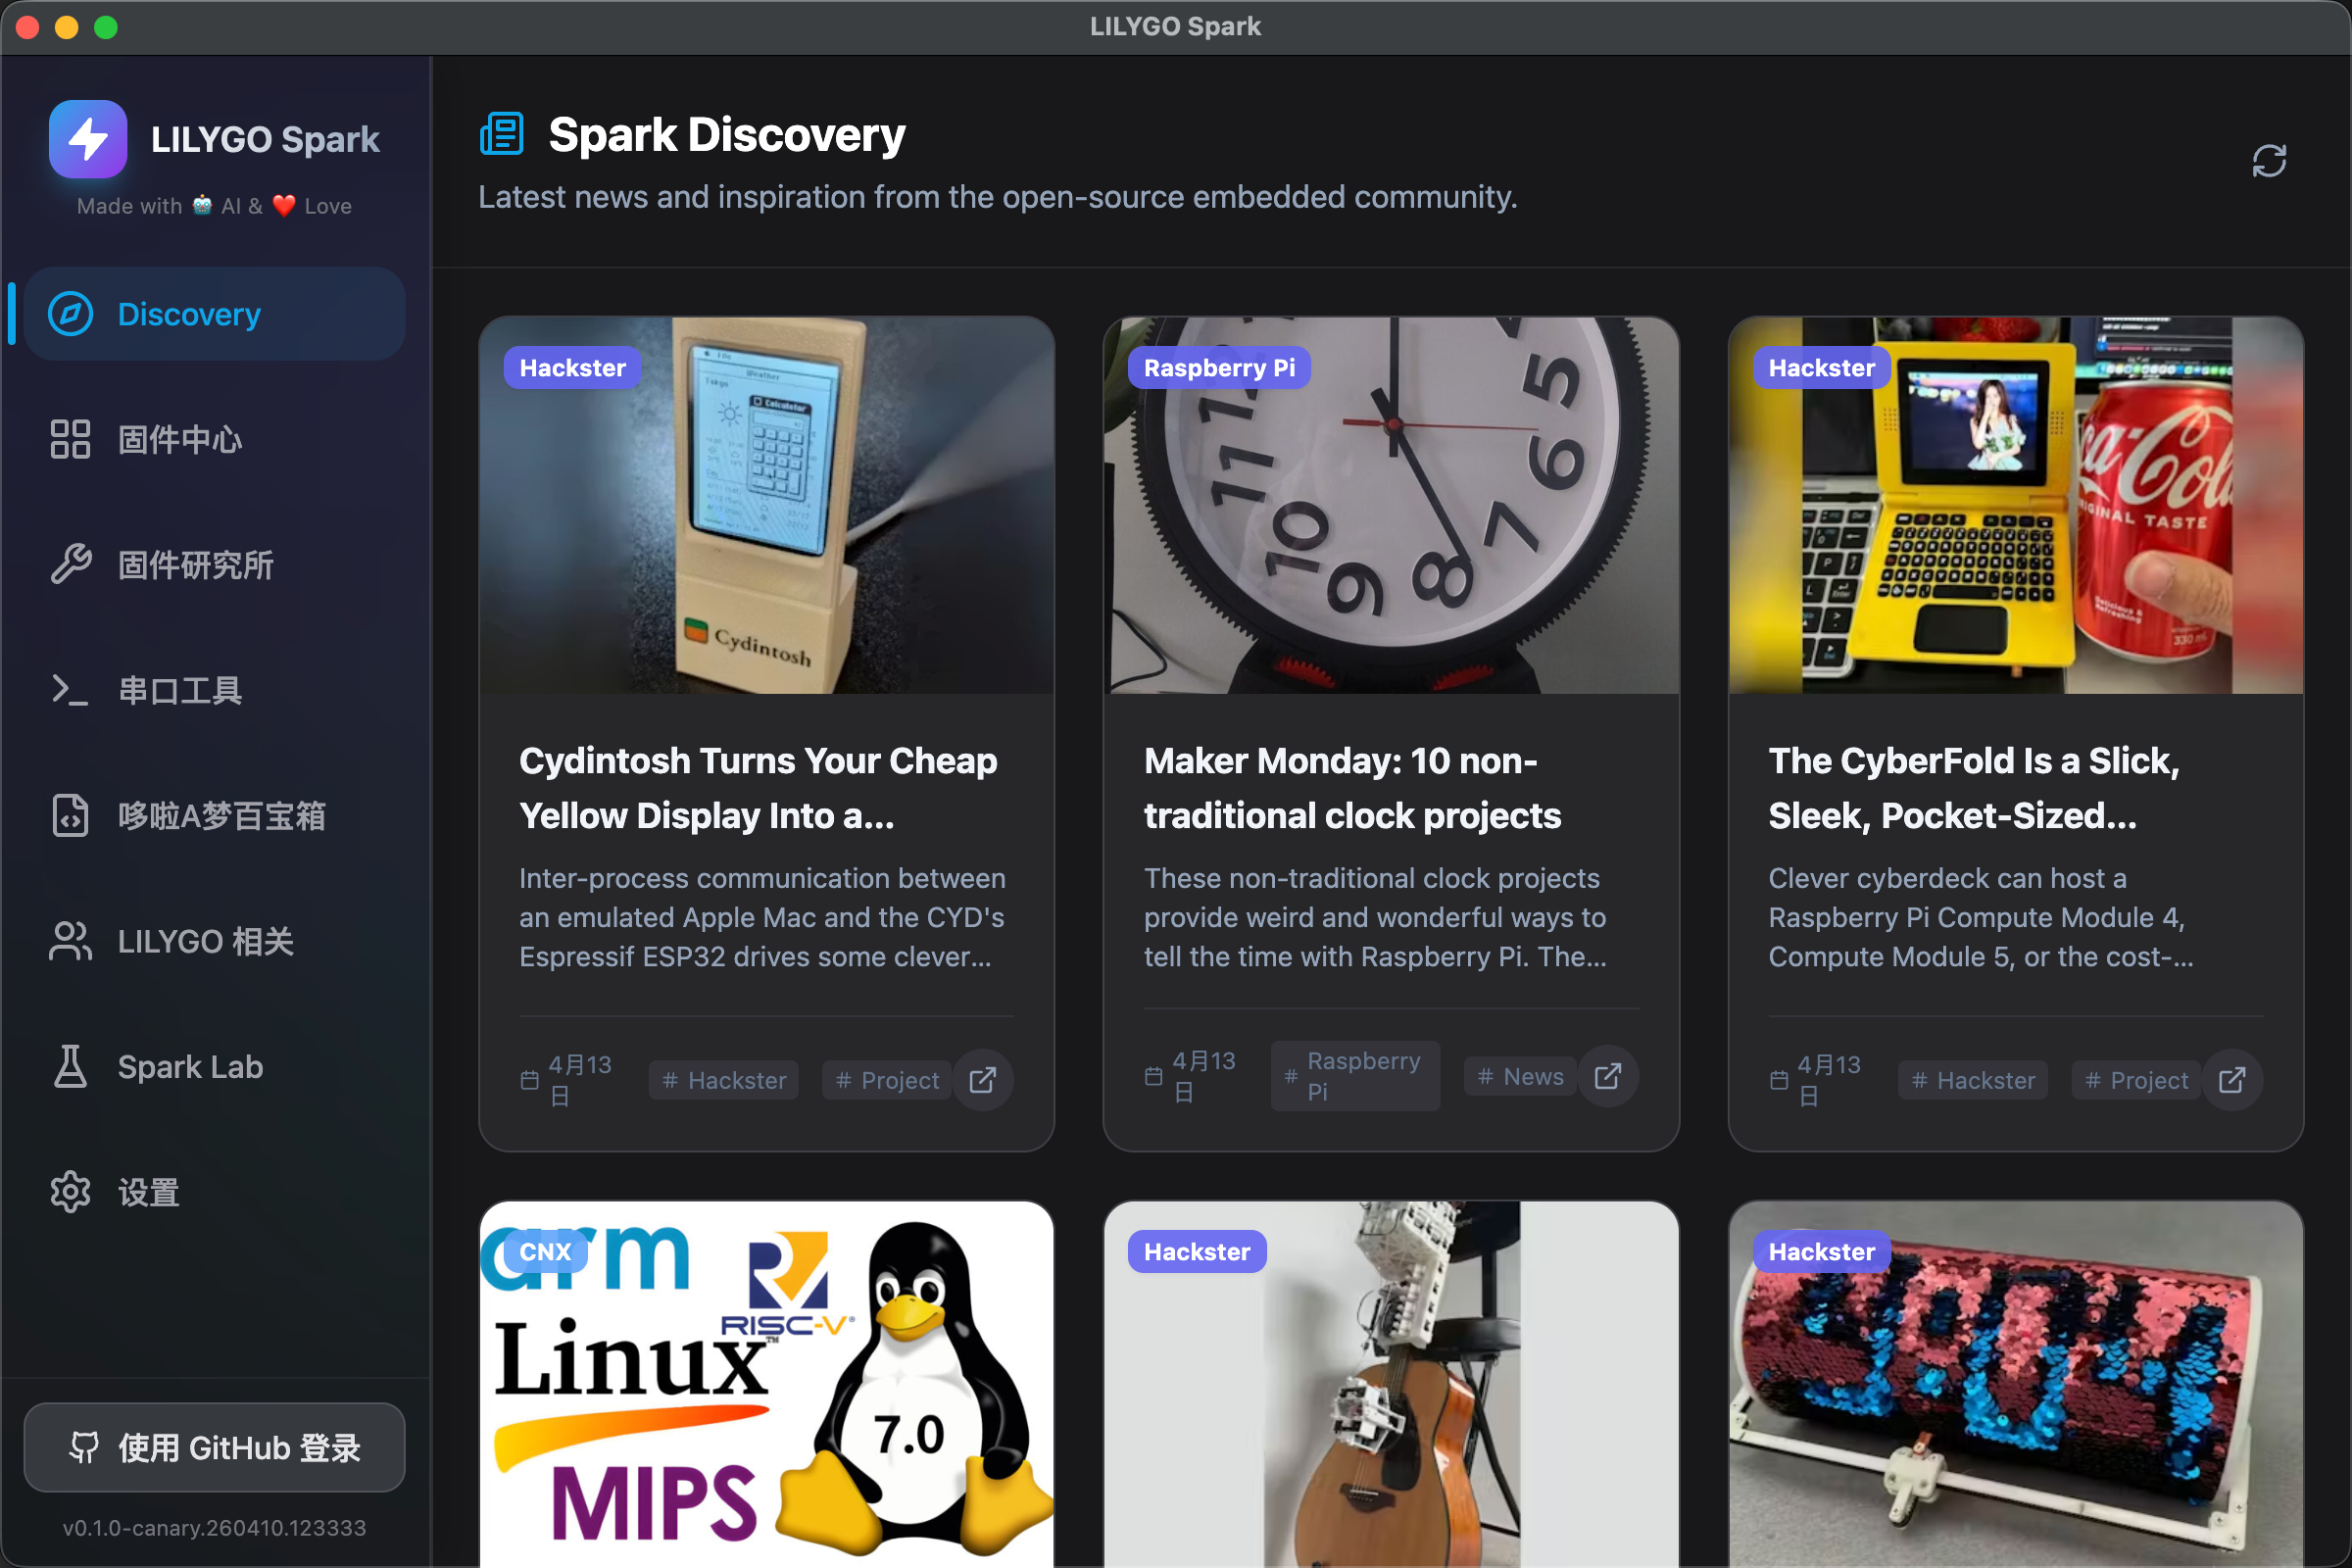Click # Project tag on Cydintosh card
Screen dimensions: 2352x1568
click(x=887, y=1080)
